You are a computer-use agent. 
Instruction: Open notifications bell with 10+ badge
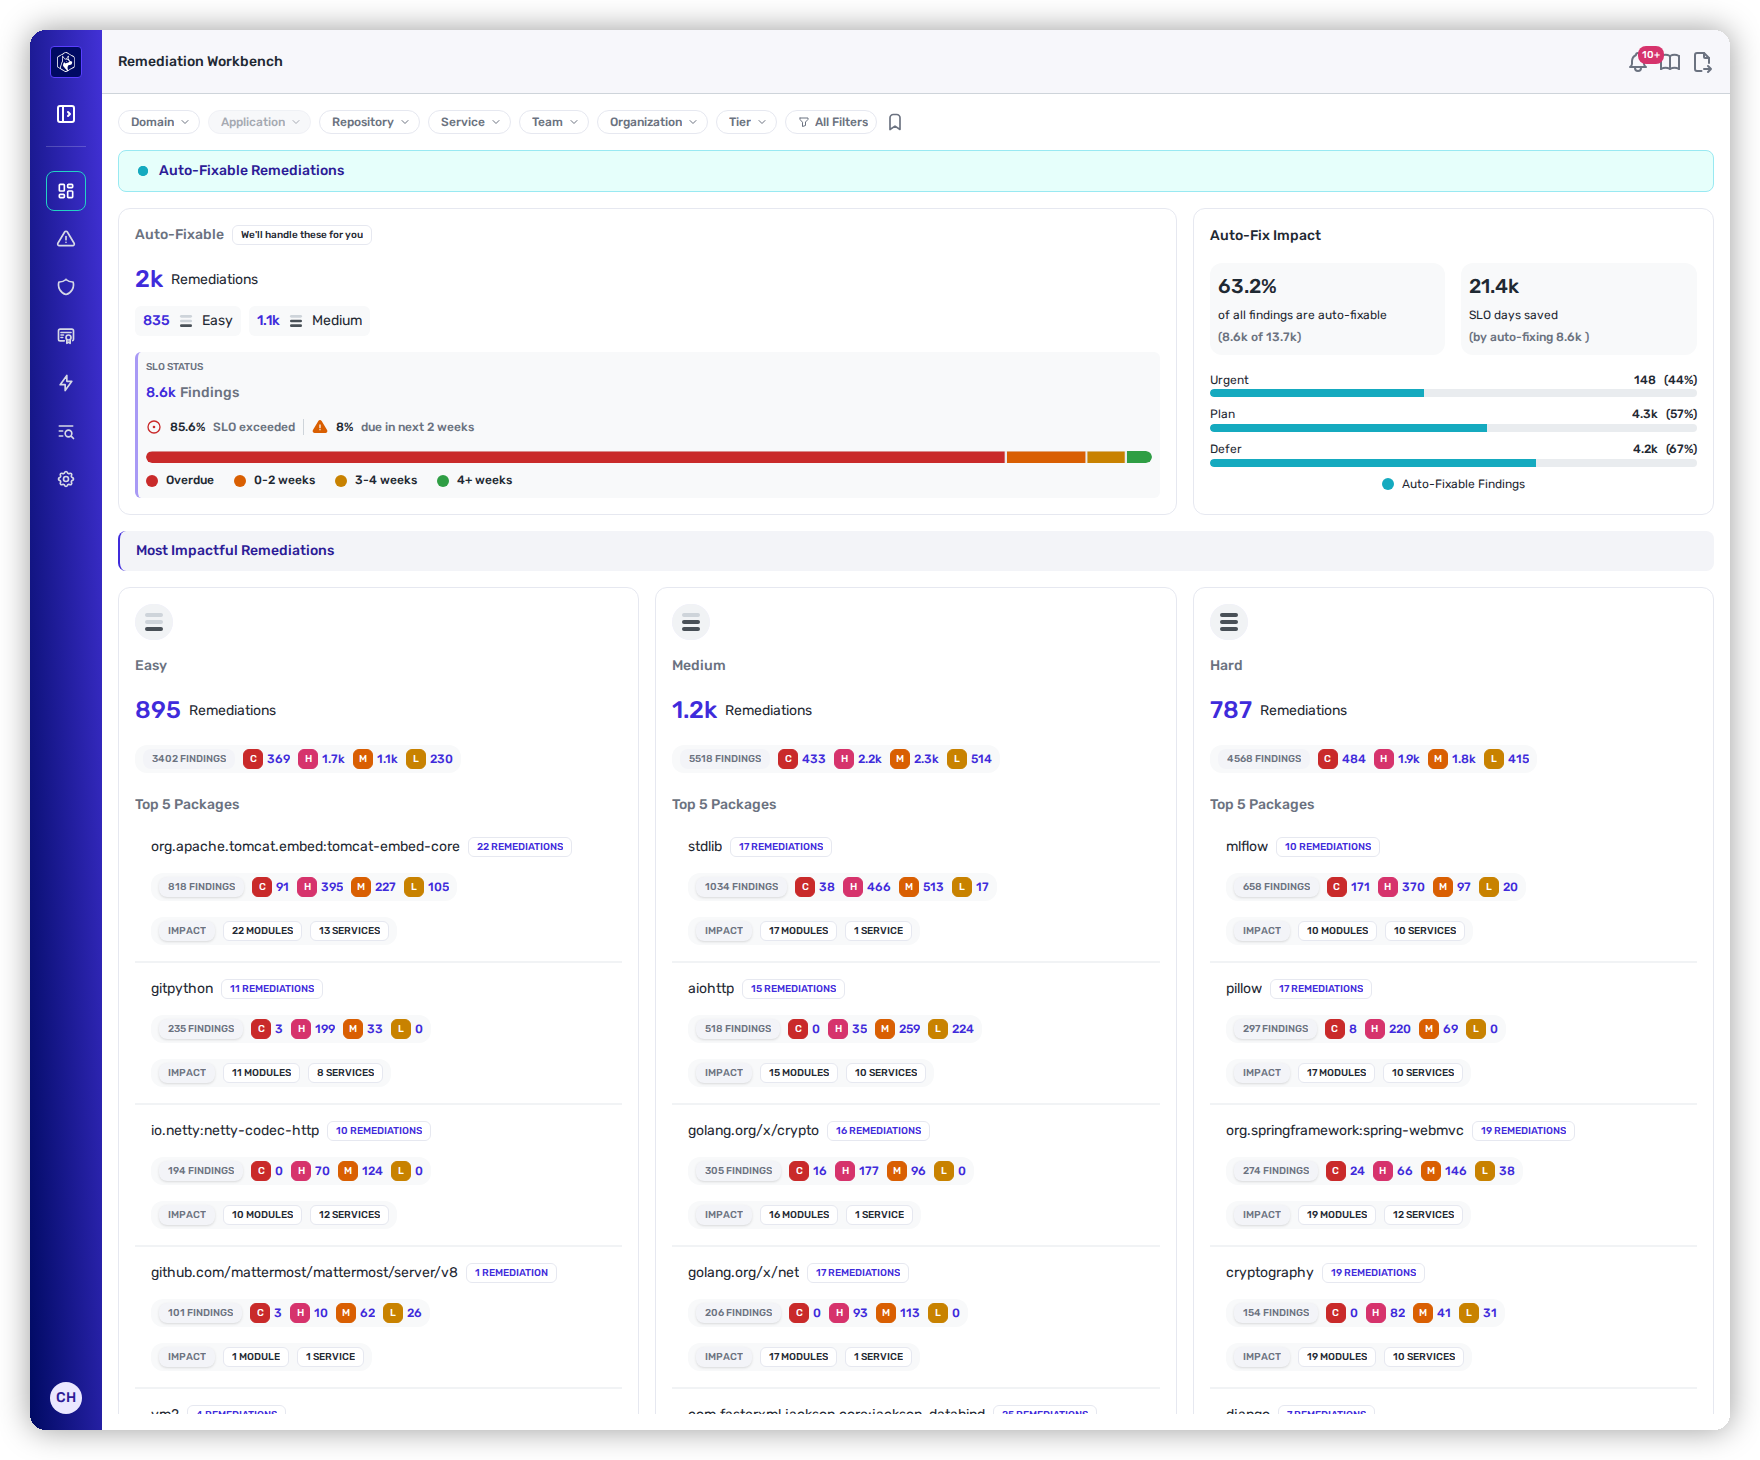(x=1640, y=60)
